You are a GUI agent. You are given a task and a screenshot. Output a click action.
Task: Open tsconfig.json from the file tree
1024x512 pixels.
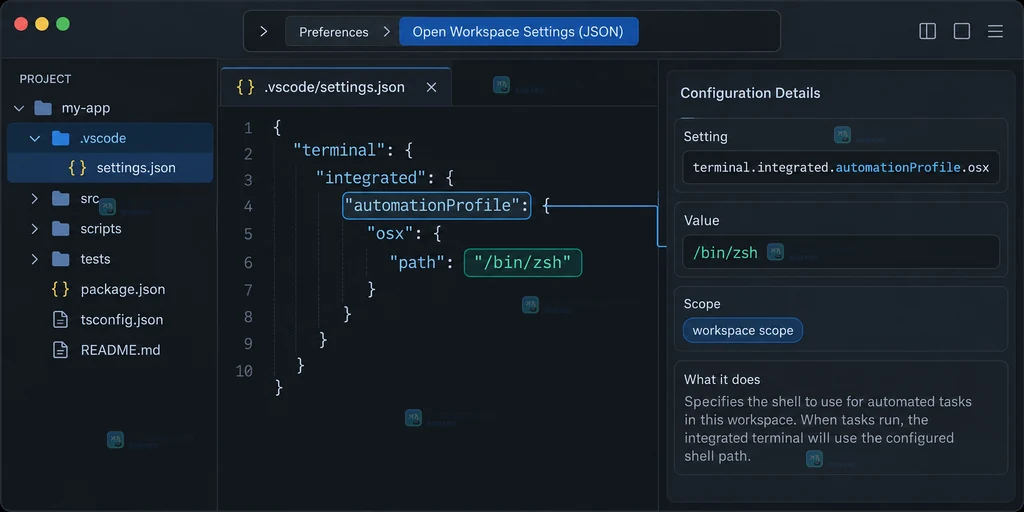click(122, 319)
